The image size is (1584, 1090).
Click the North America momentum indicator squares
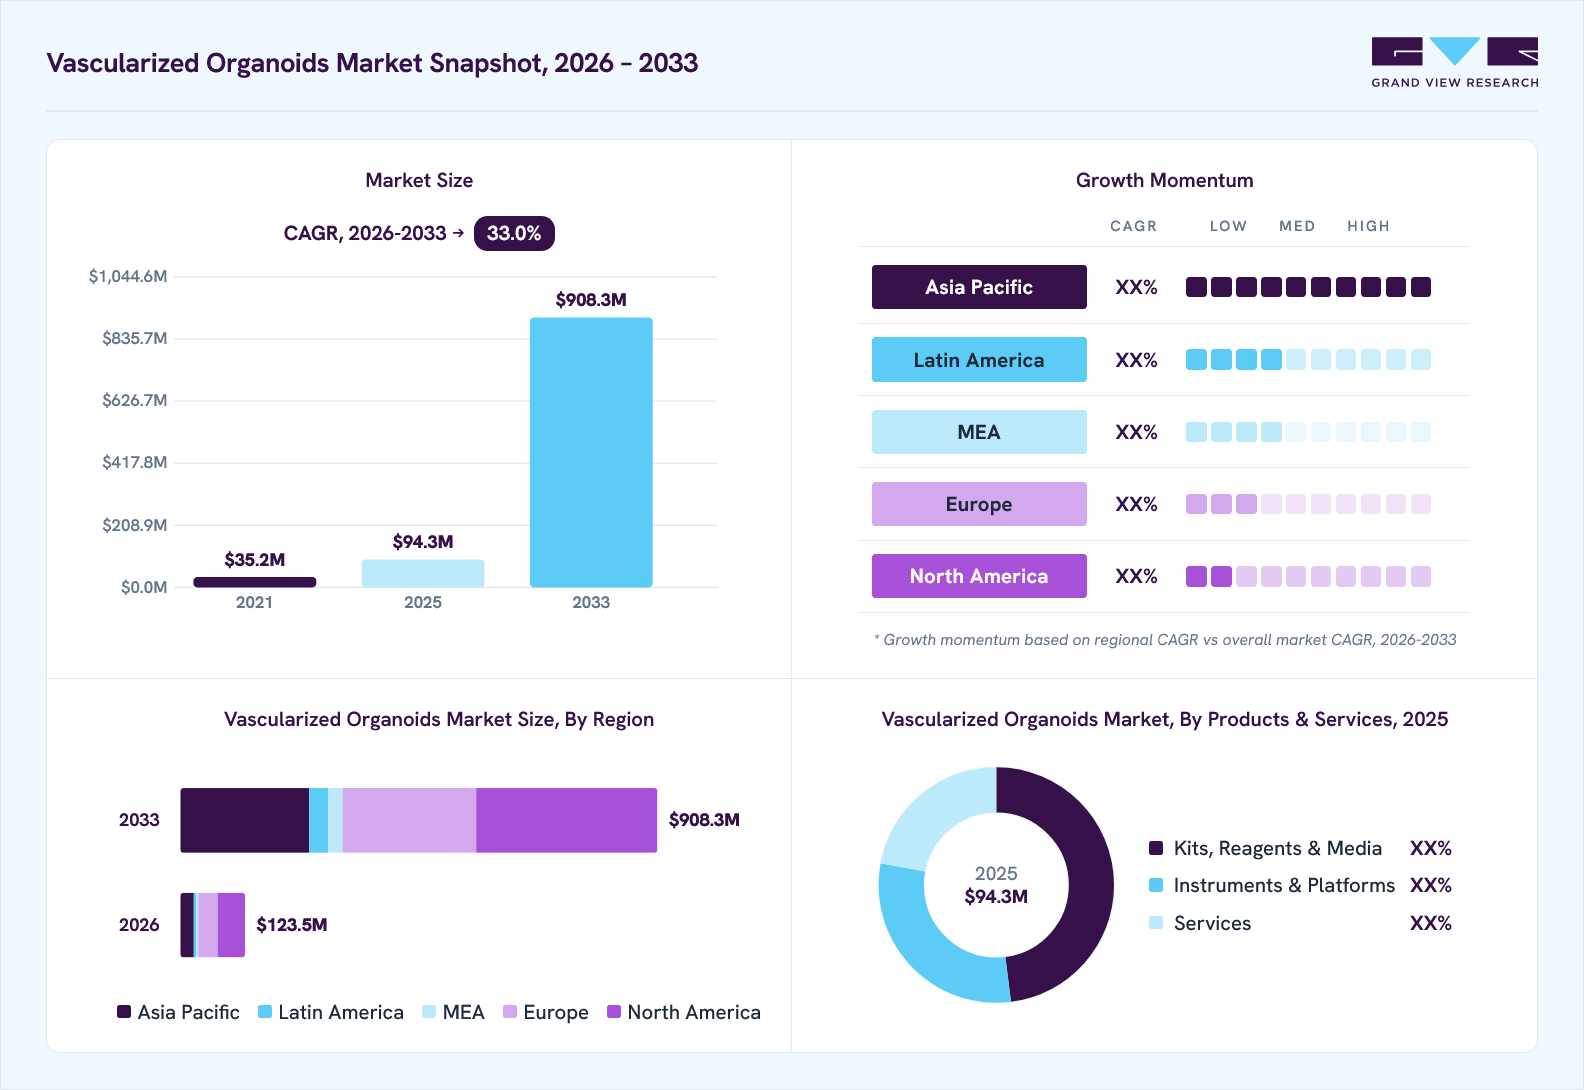(x=1308, y=576)
